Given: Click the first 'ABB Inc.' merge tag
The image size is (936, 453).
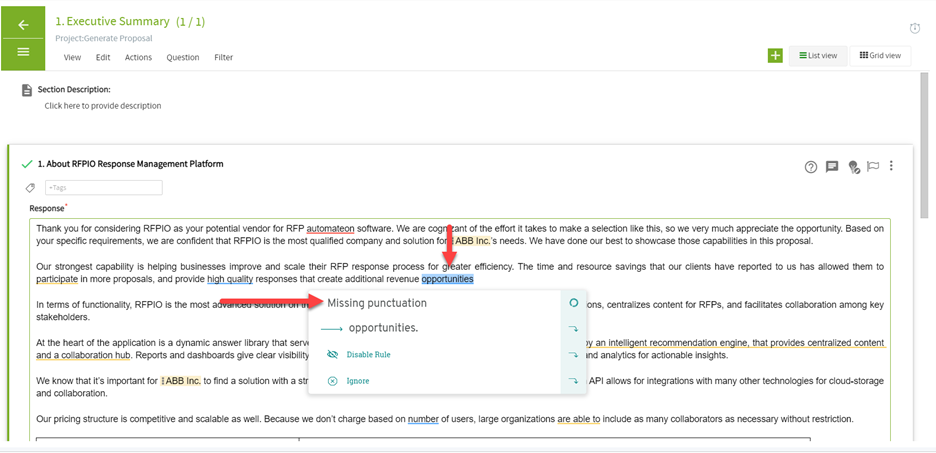Looking at the screenshot, I should [x=472, y=241].
